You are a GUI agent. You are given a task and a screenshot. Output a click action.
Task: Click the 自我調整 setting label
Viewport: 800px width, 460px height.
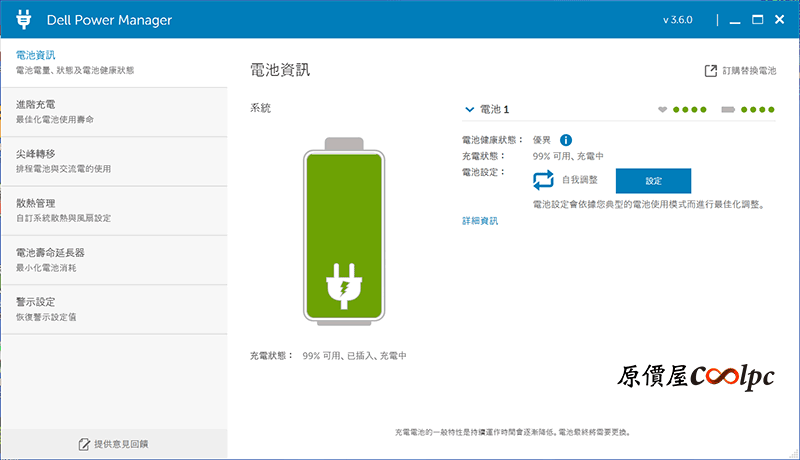(580, 180)
